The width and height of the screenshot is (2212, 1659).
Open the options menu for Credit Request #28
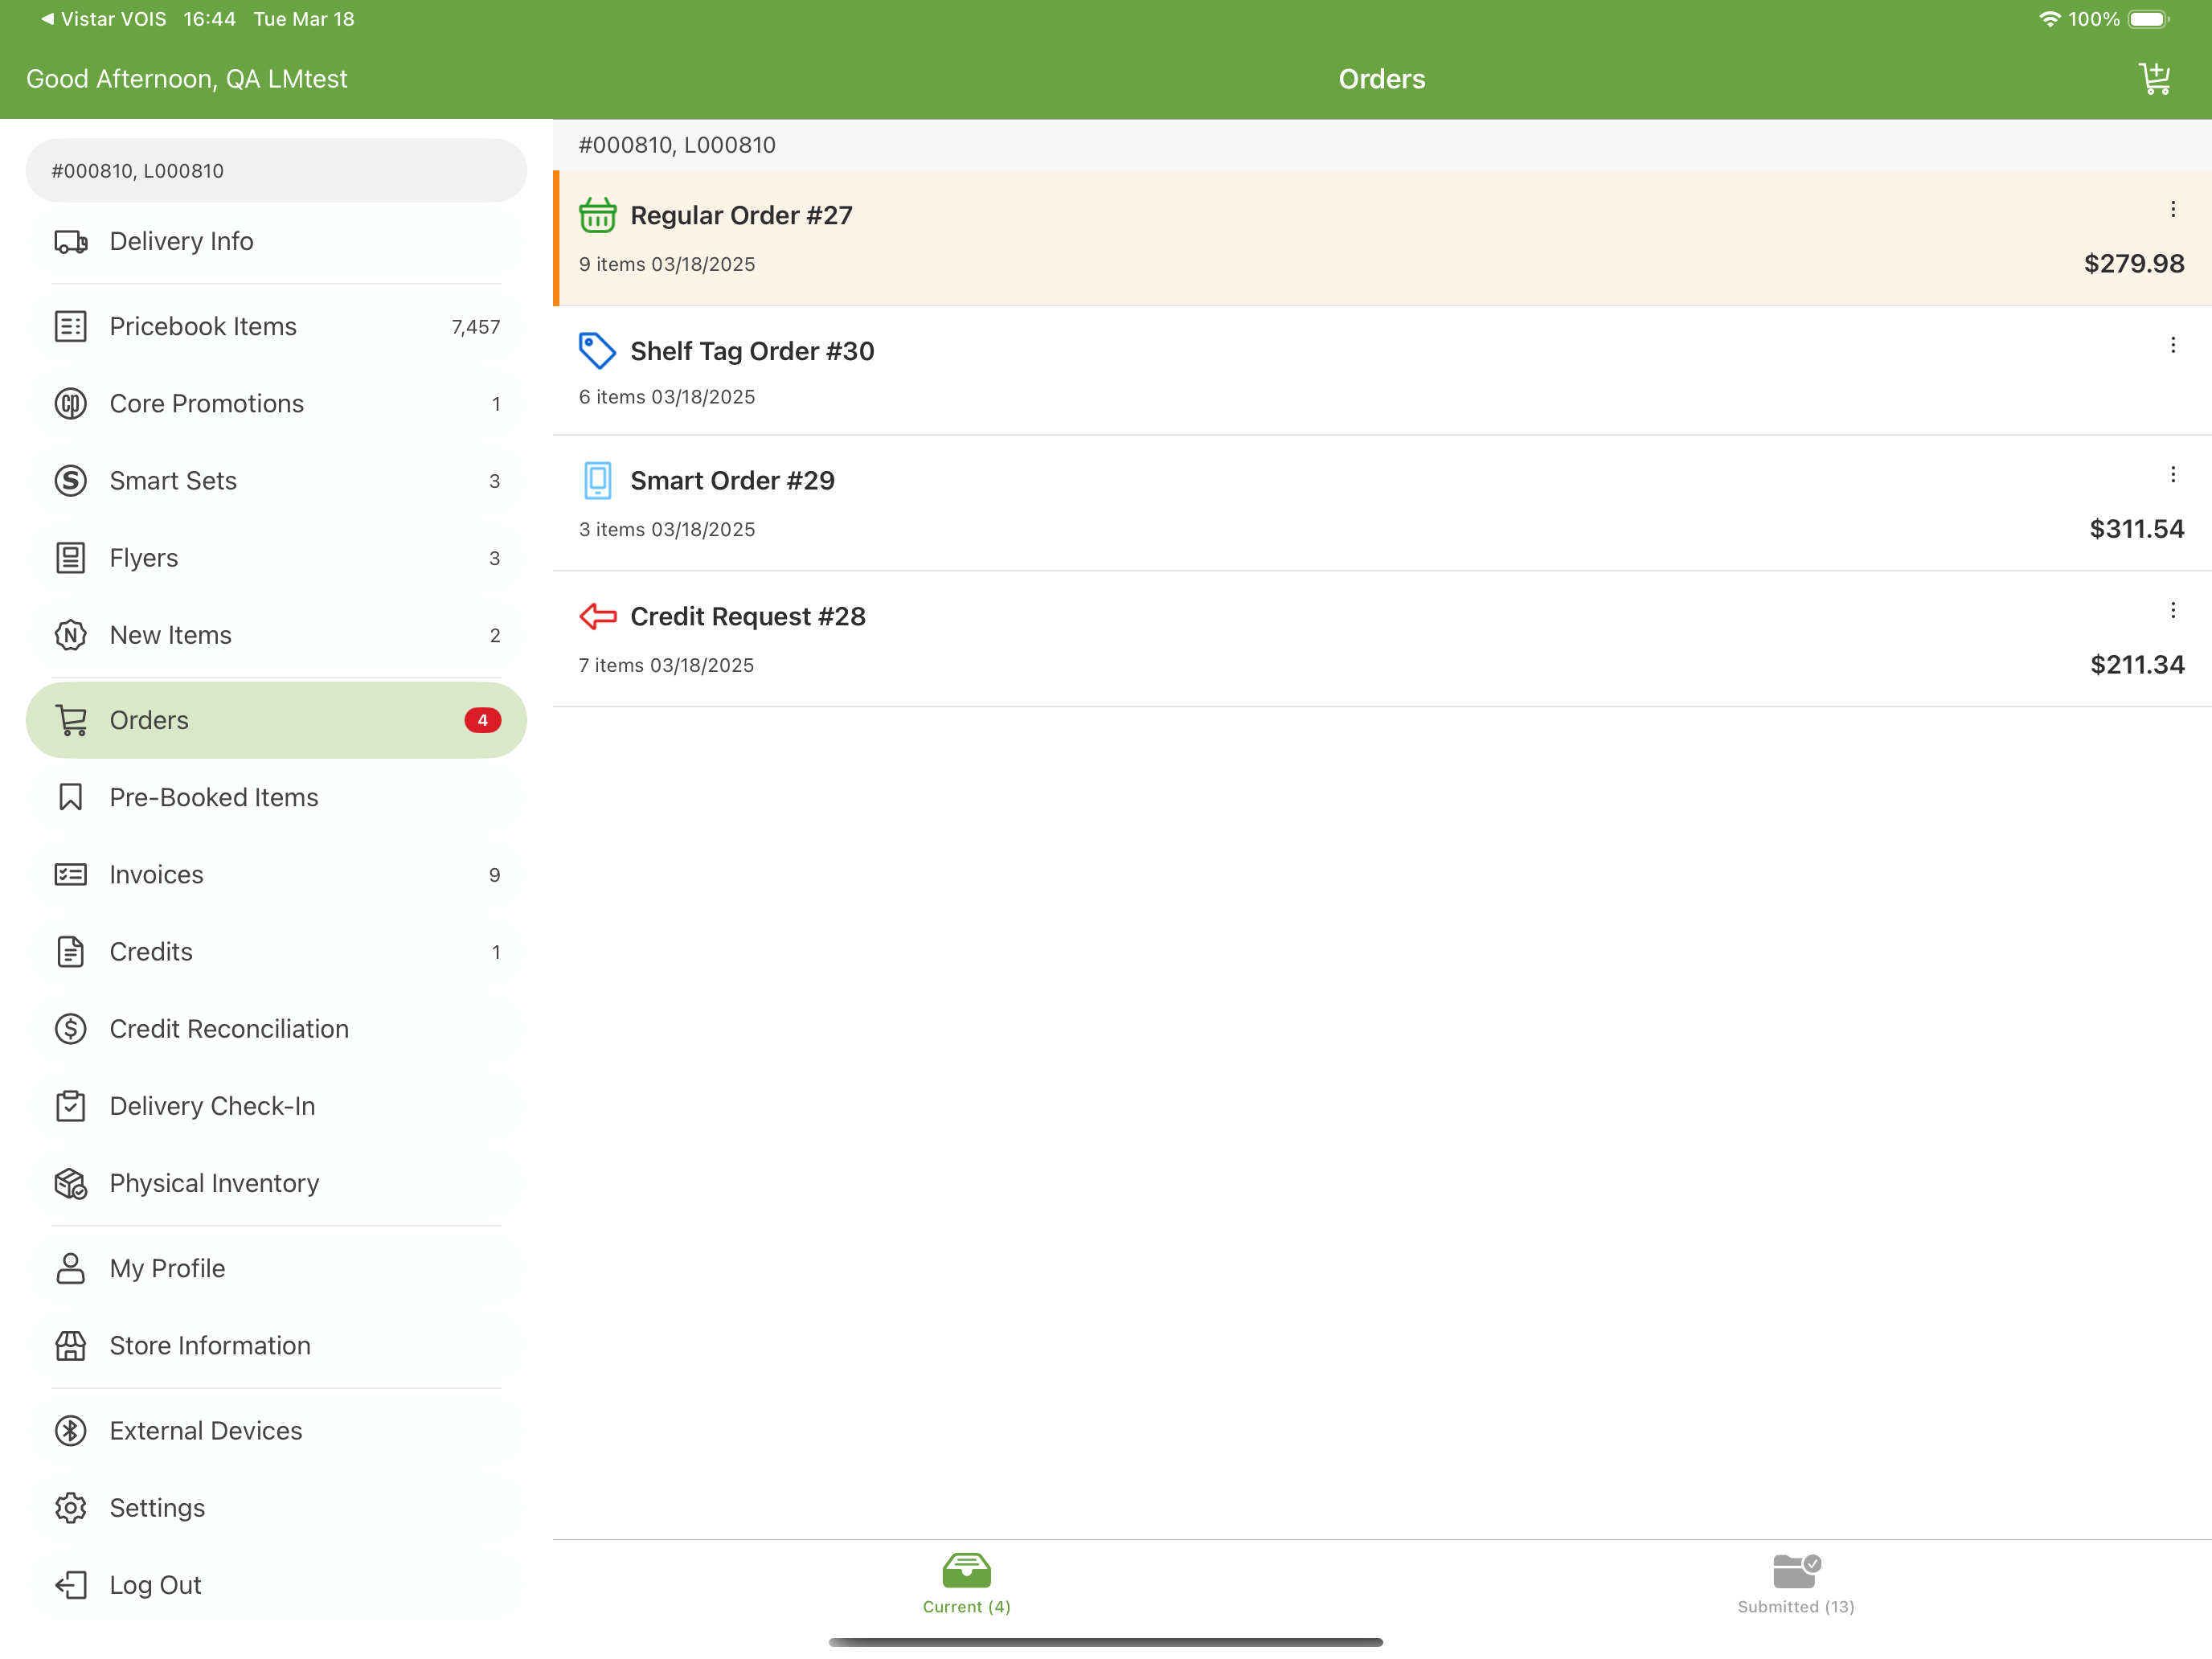(2172, 610)
